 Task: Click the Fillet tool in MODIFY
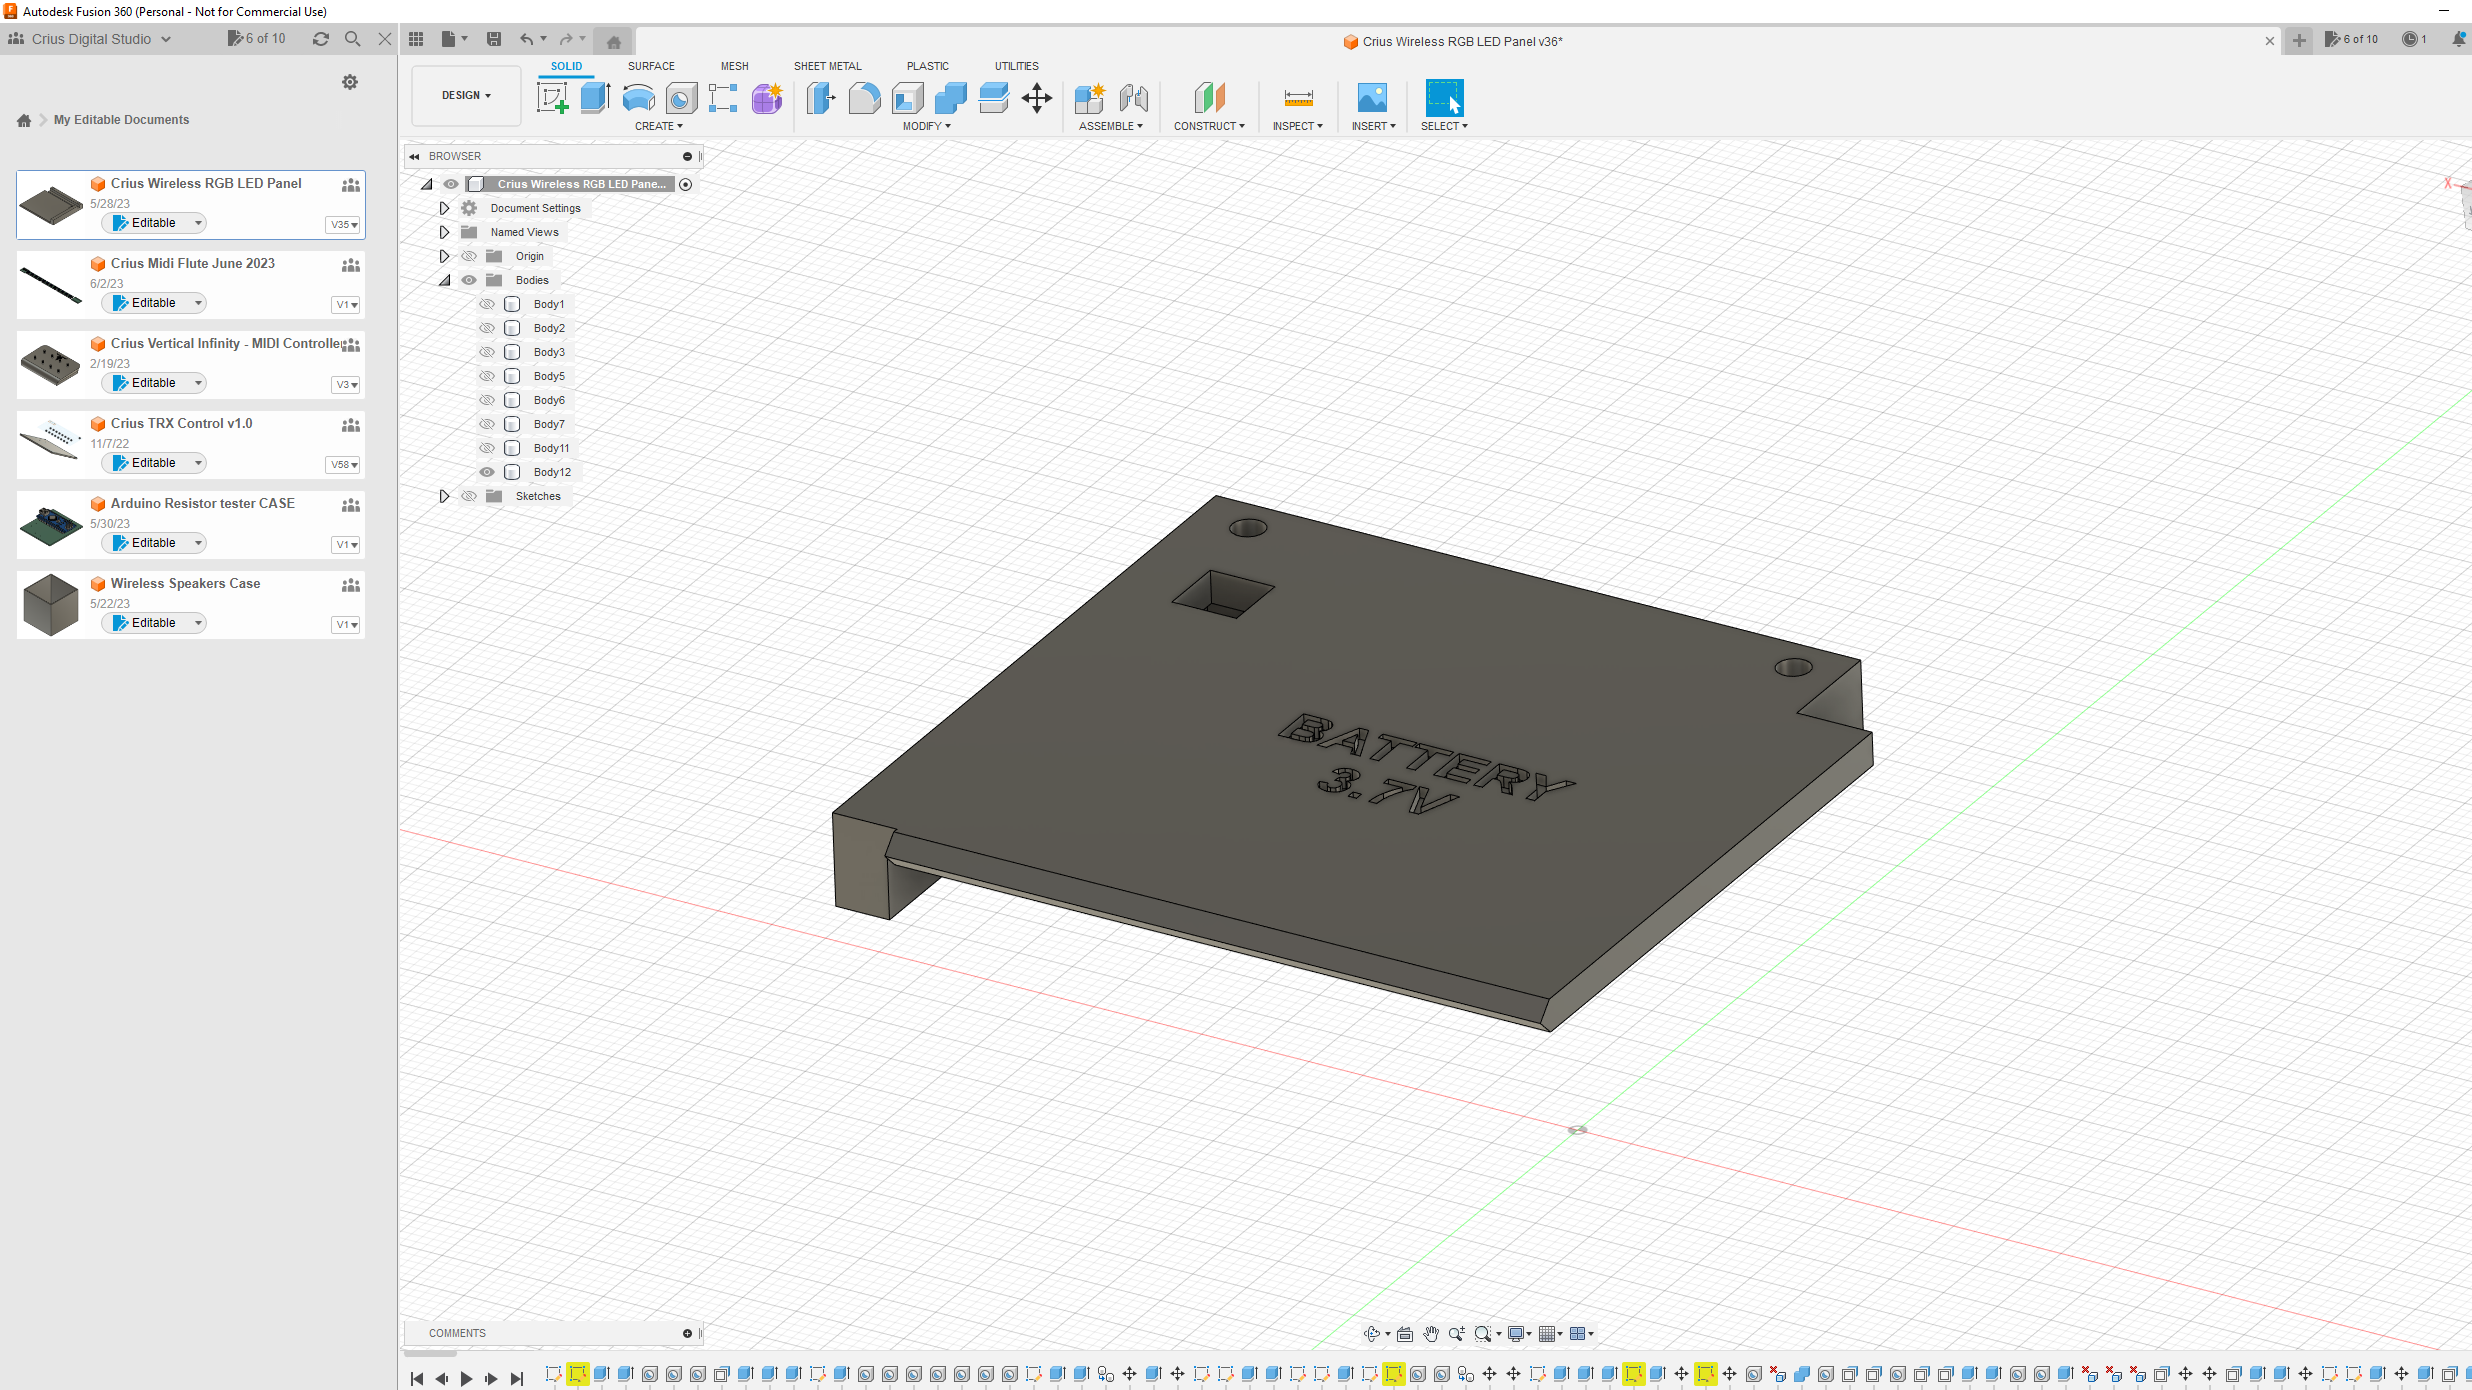(866, 97)
